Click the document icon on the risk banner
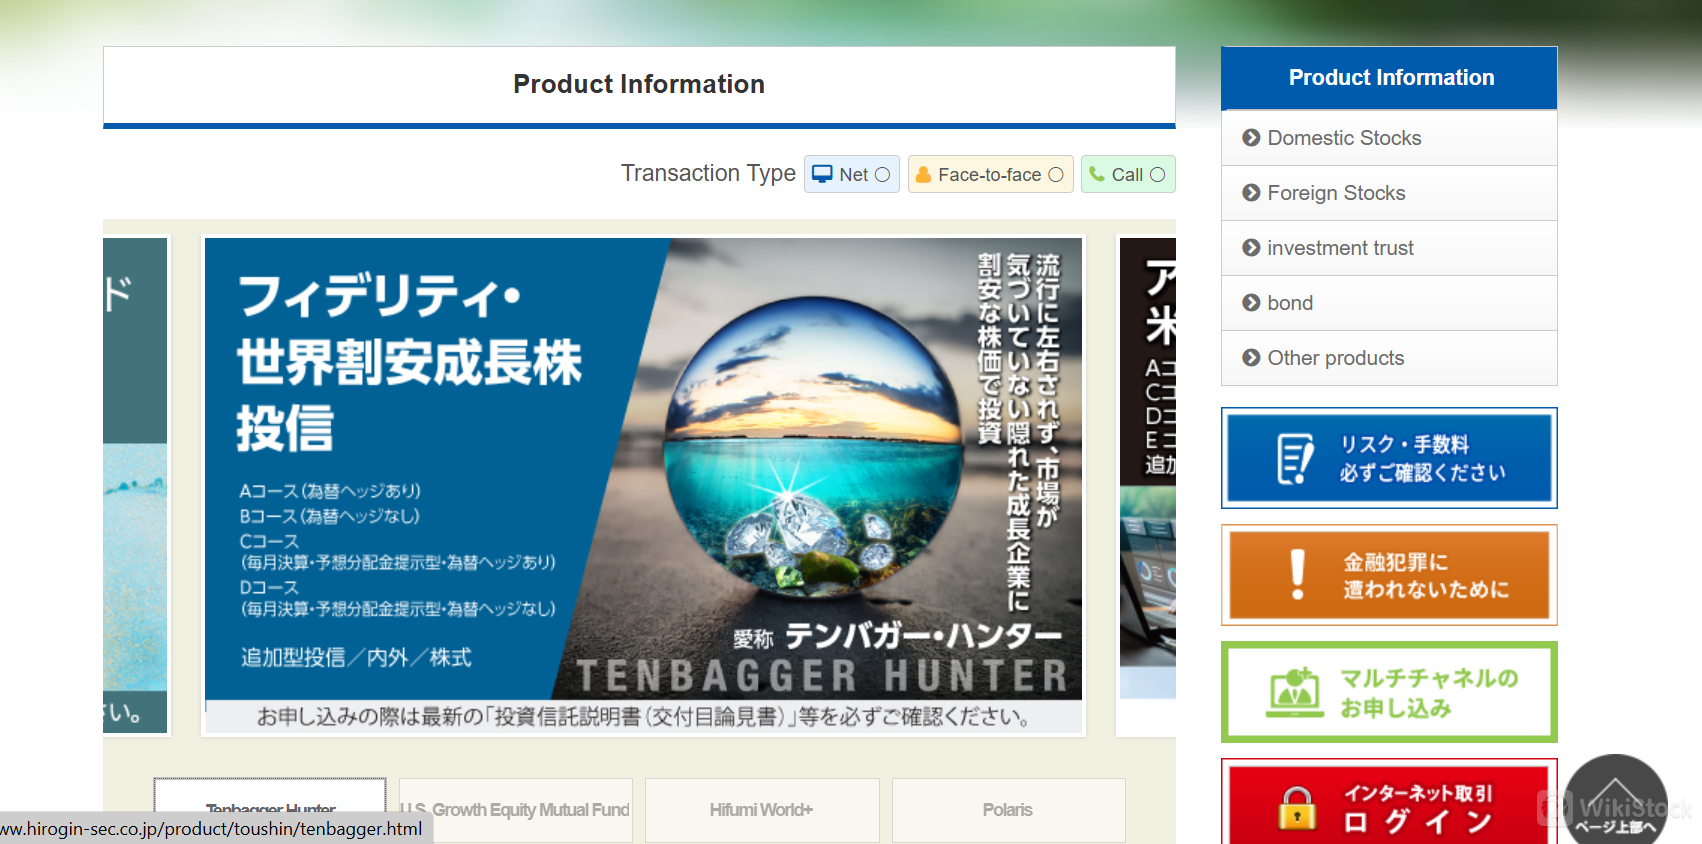The height and width of the screenshot is (844, 1702). [1295, 458]
